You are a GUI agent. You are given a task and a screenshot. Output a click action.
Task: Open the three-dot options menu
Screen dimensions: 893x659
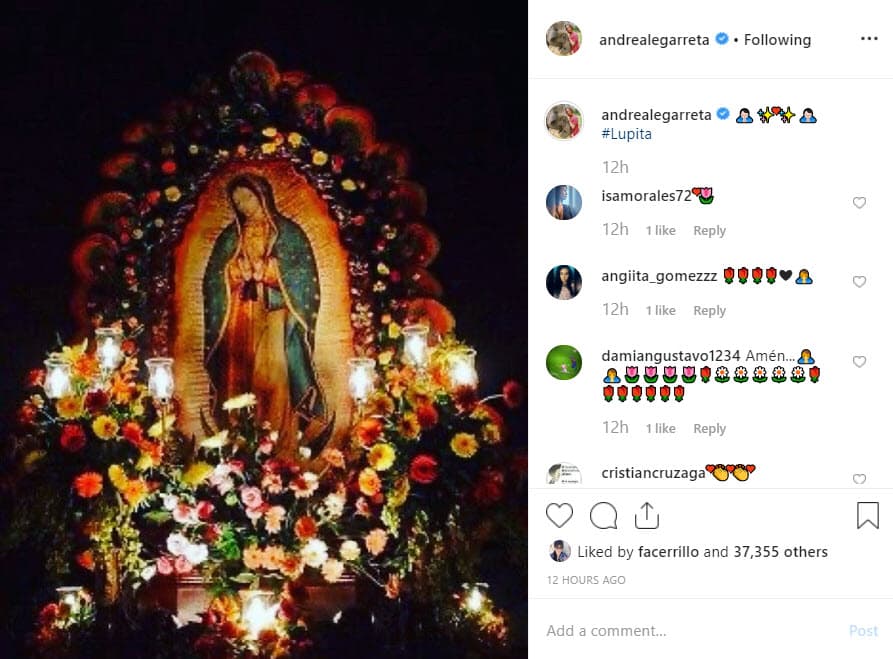(x=869, y=39)
